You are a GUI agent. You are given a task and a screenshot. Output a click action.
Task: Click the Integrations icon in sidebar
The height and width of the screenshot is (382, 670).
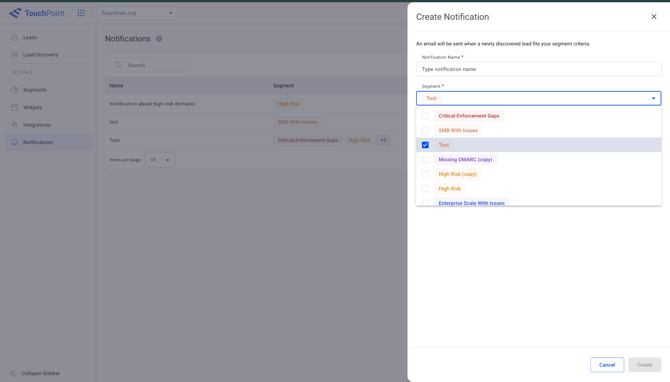[15, 125]
